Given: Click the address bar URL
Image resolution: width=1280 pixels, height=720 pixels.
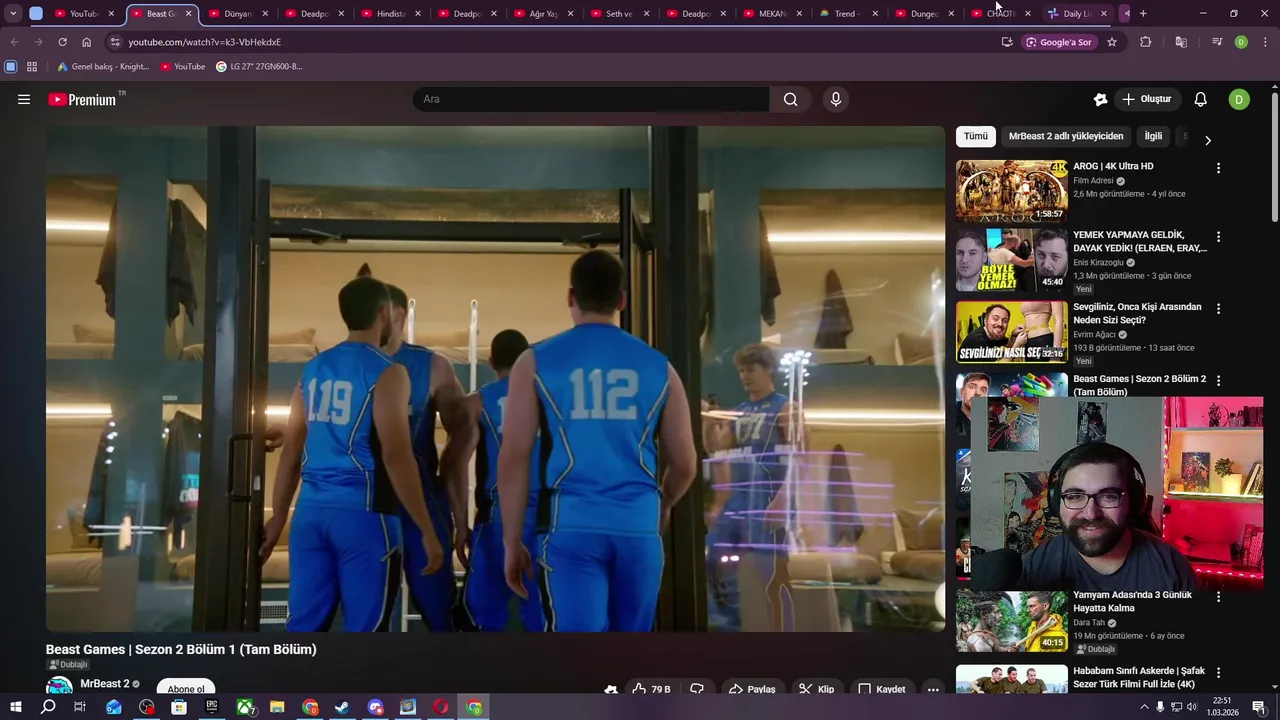Looking at the screenshot, I should click(204, 42).
